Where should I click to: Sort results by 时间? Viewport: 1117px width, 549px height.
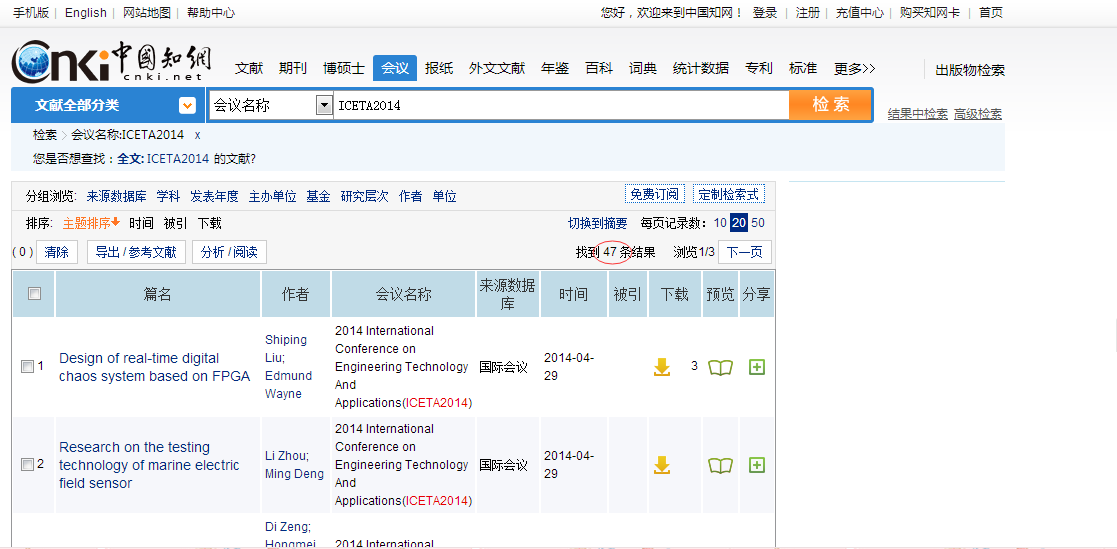coord(141,223)
